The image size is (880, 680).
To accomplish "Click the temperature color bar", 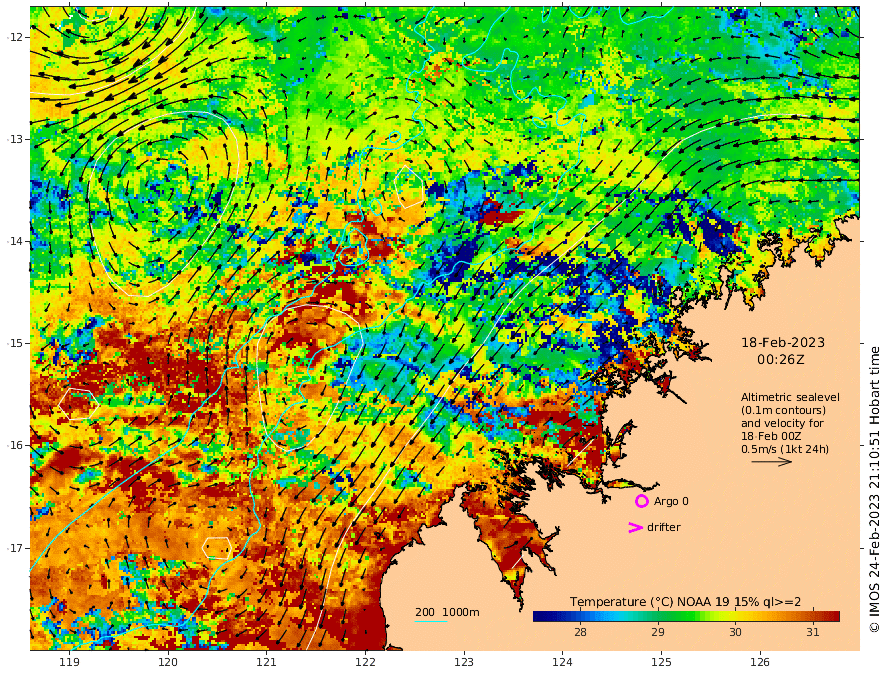I will [x=686, y=616].
